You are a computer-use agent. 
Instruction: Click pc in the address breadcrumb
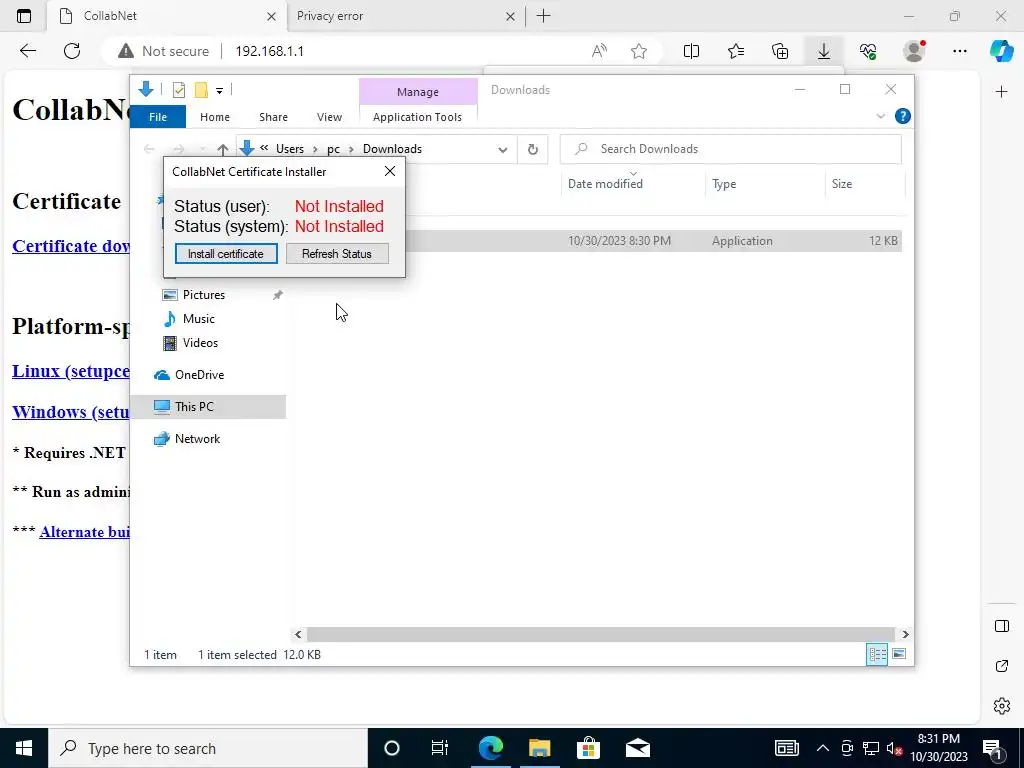333,149
